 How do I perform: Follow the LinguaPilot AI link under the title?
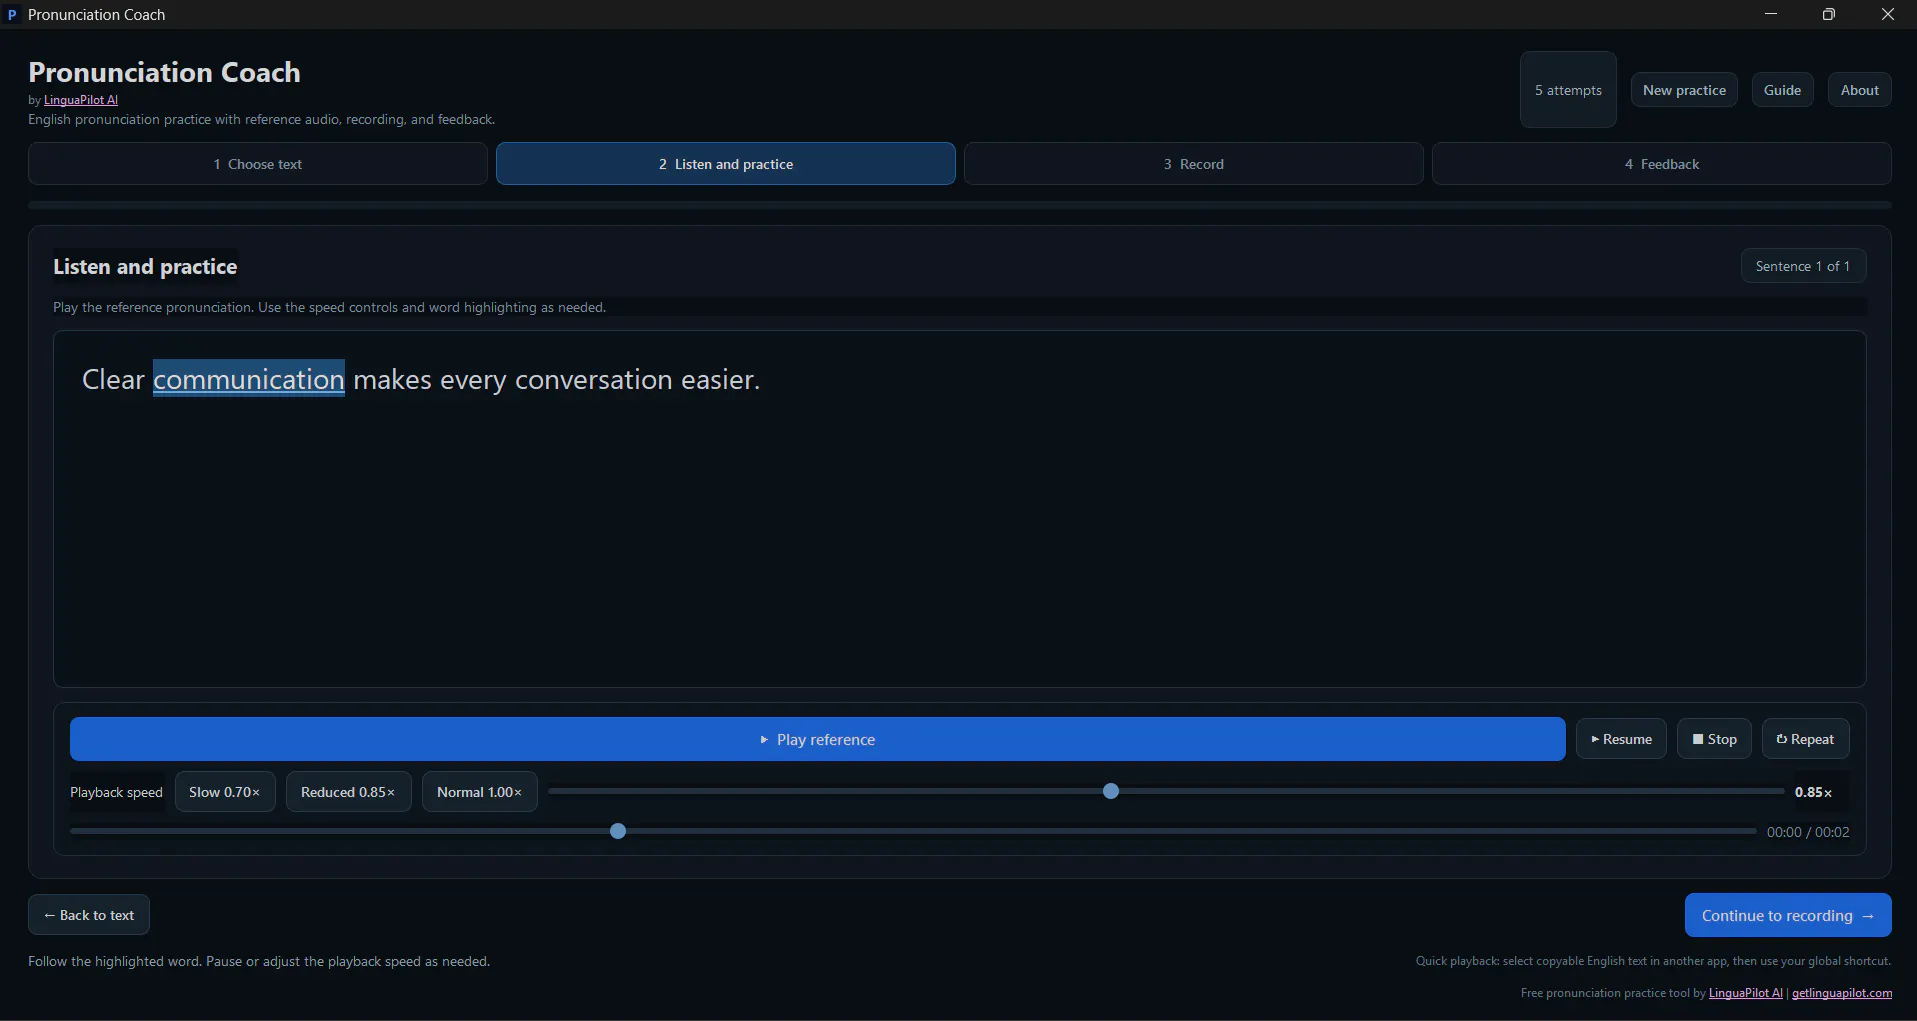(x=81, y=100)
